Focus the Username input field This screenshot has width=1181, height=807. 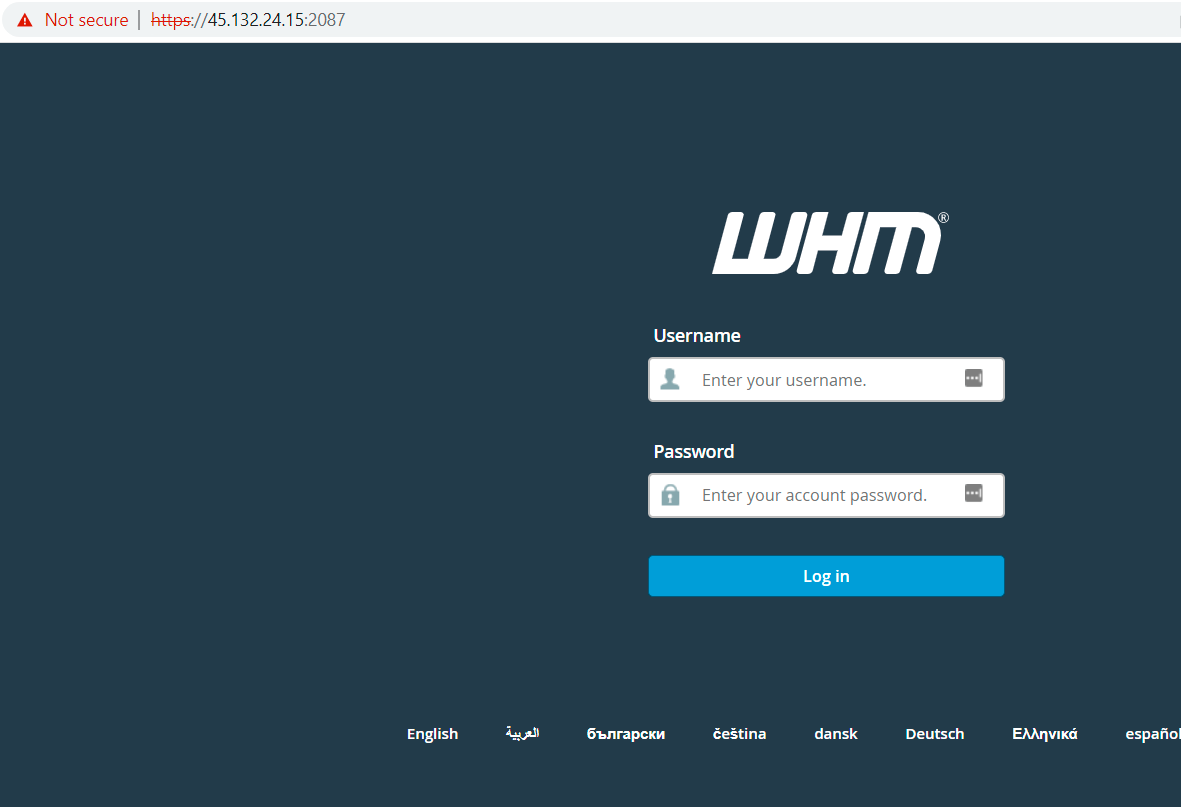click(826, 380)
